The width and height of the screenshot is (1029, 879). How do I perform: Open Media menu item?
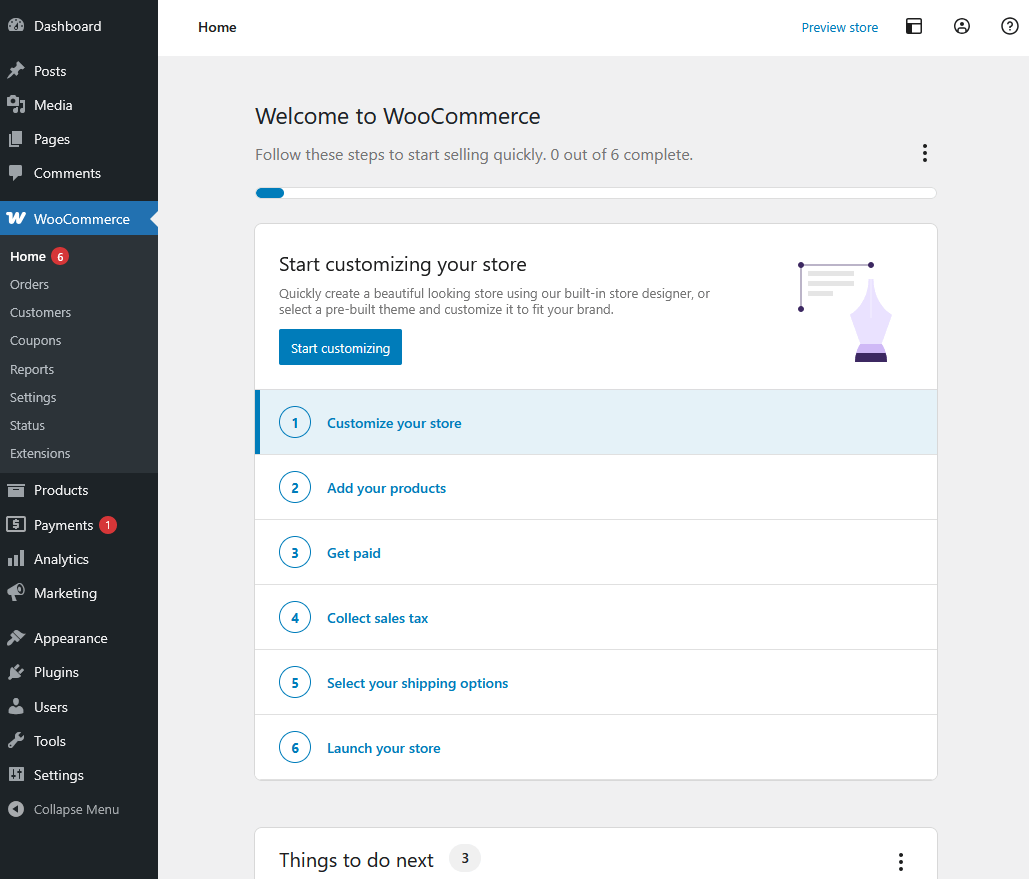click(79, 104)
